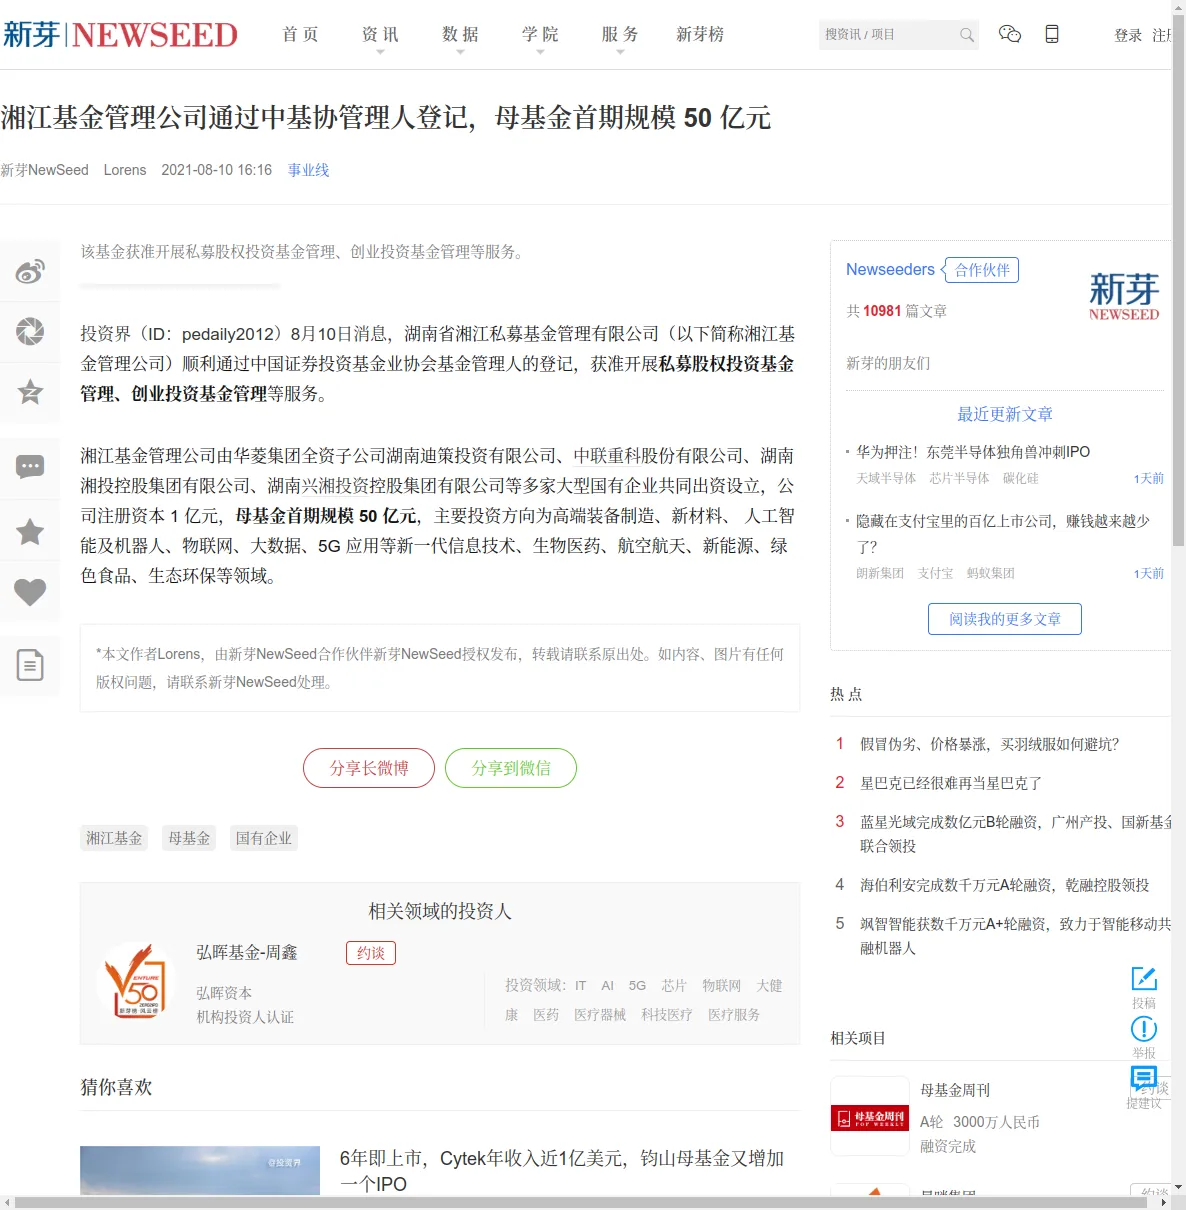Click the search magnifier icon
The image size is (1186, 1210).
[x=966, y=35]
